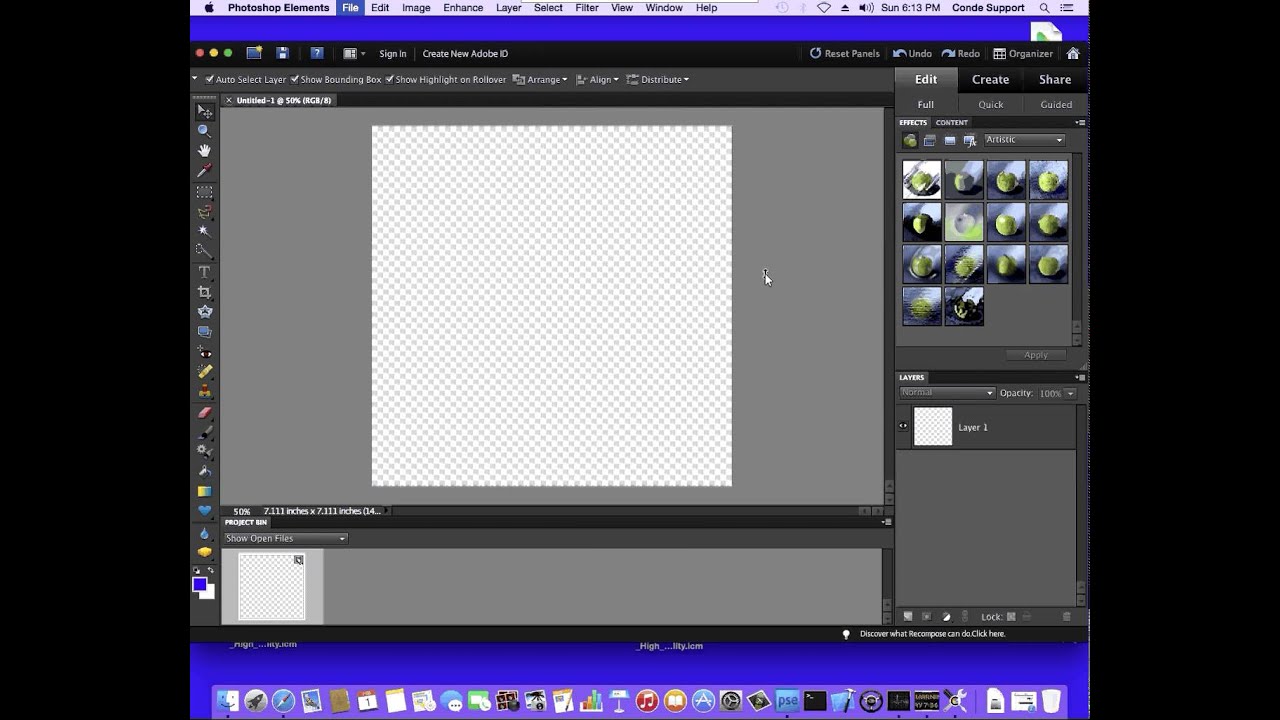The width and height of the screenshot is (1280, 720).
Task: Open the Normal blend mode dropdown
Action: 947,393
